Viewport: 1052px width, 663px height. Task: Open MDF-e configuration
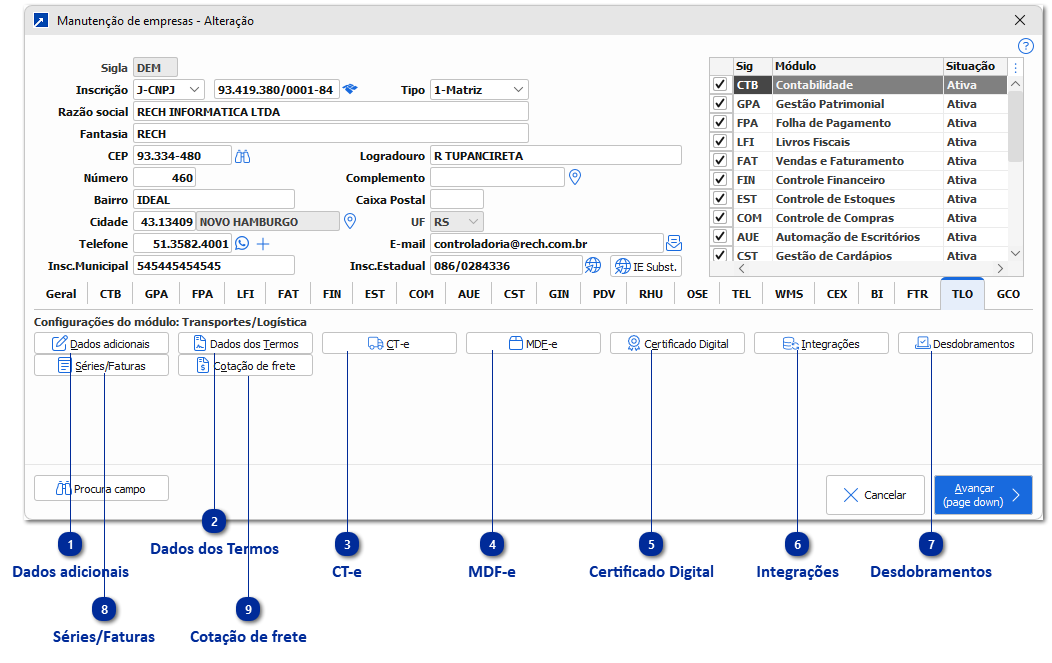(x=533, y=344)
